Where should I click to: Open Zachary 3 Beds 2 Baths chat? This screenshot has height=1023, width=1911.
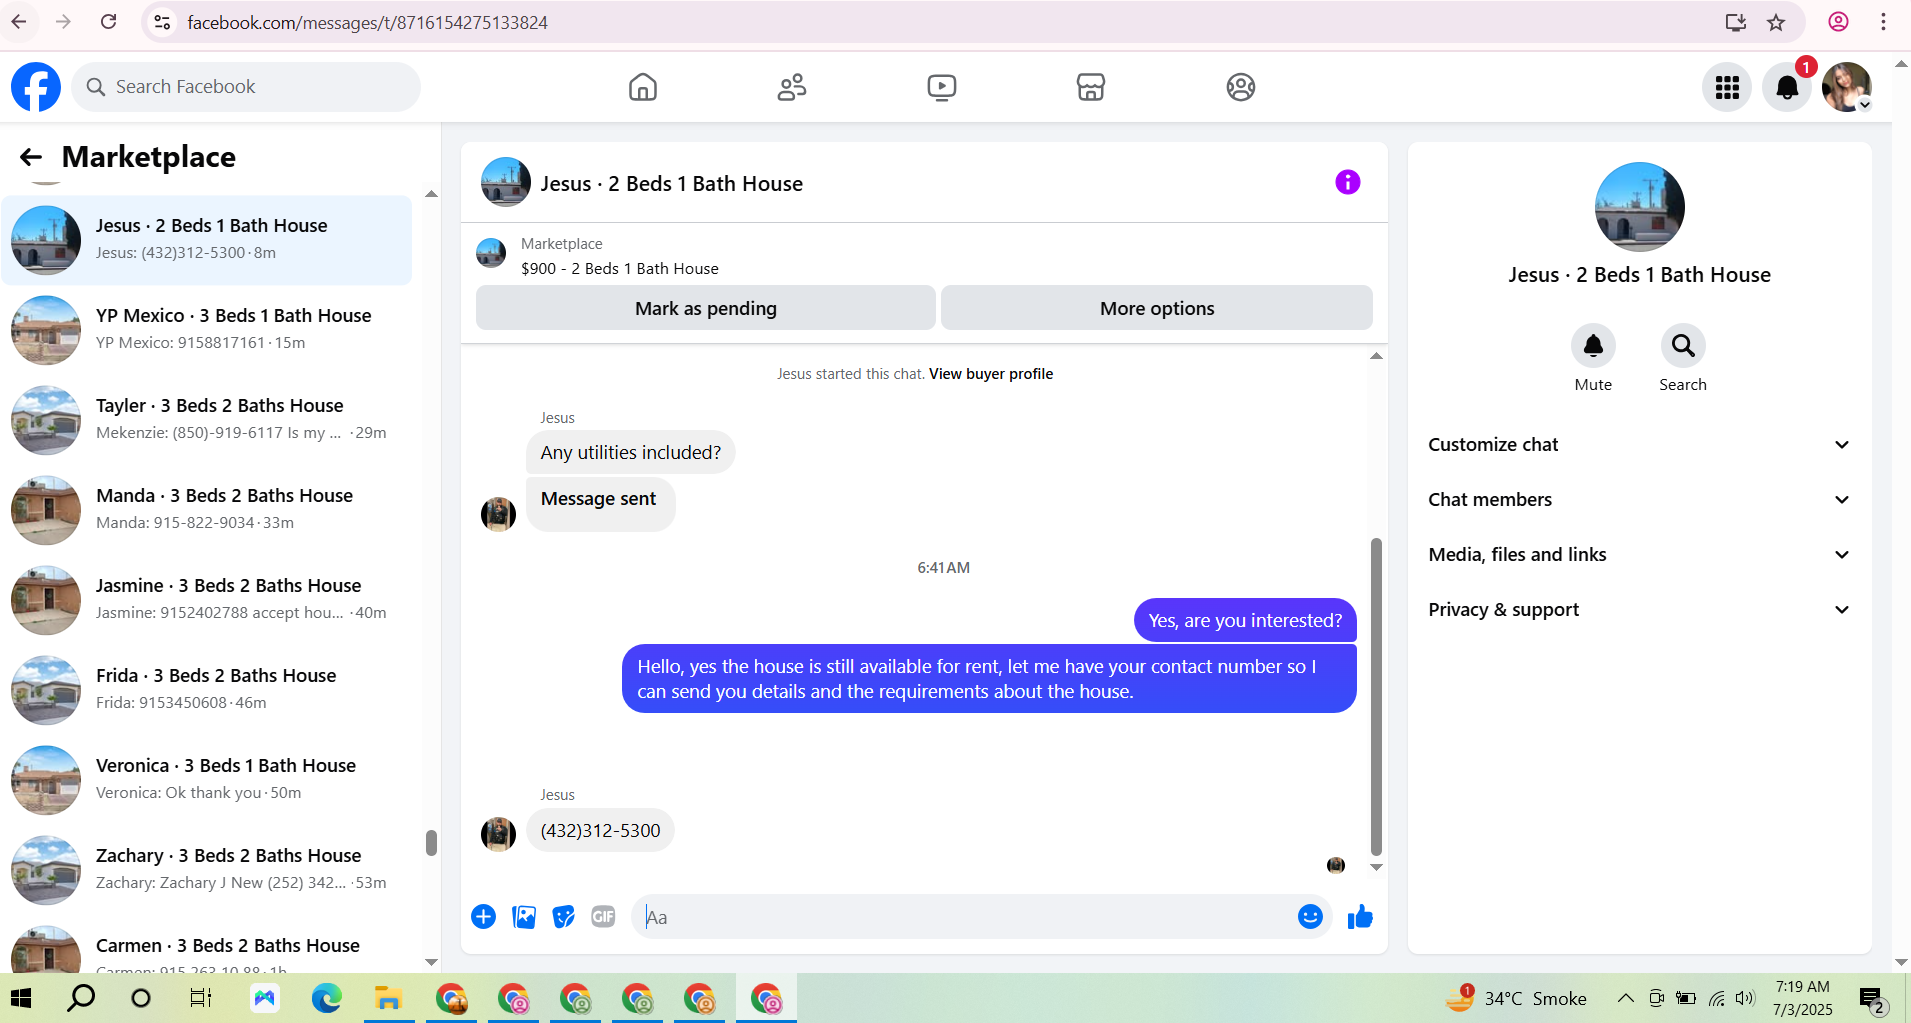pyautogui.click(x=207, y=870)
